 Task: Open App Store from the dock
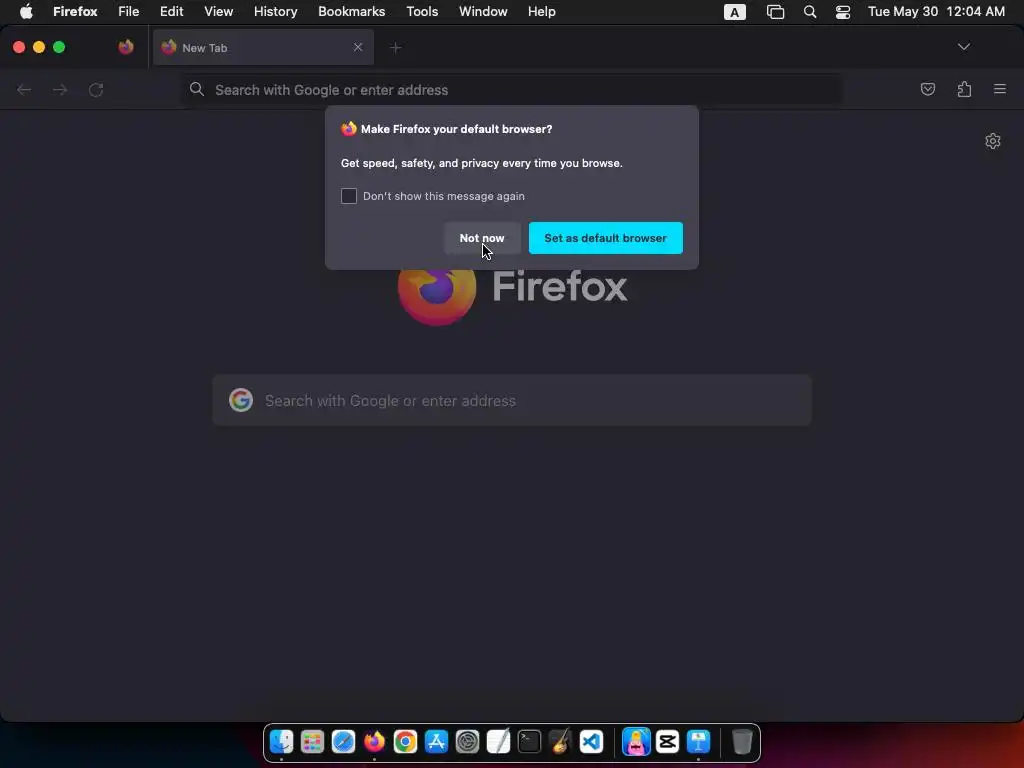(436, 742)
